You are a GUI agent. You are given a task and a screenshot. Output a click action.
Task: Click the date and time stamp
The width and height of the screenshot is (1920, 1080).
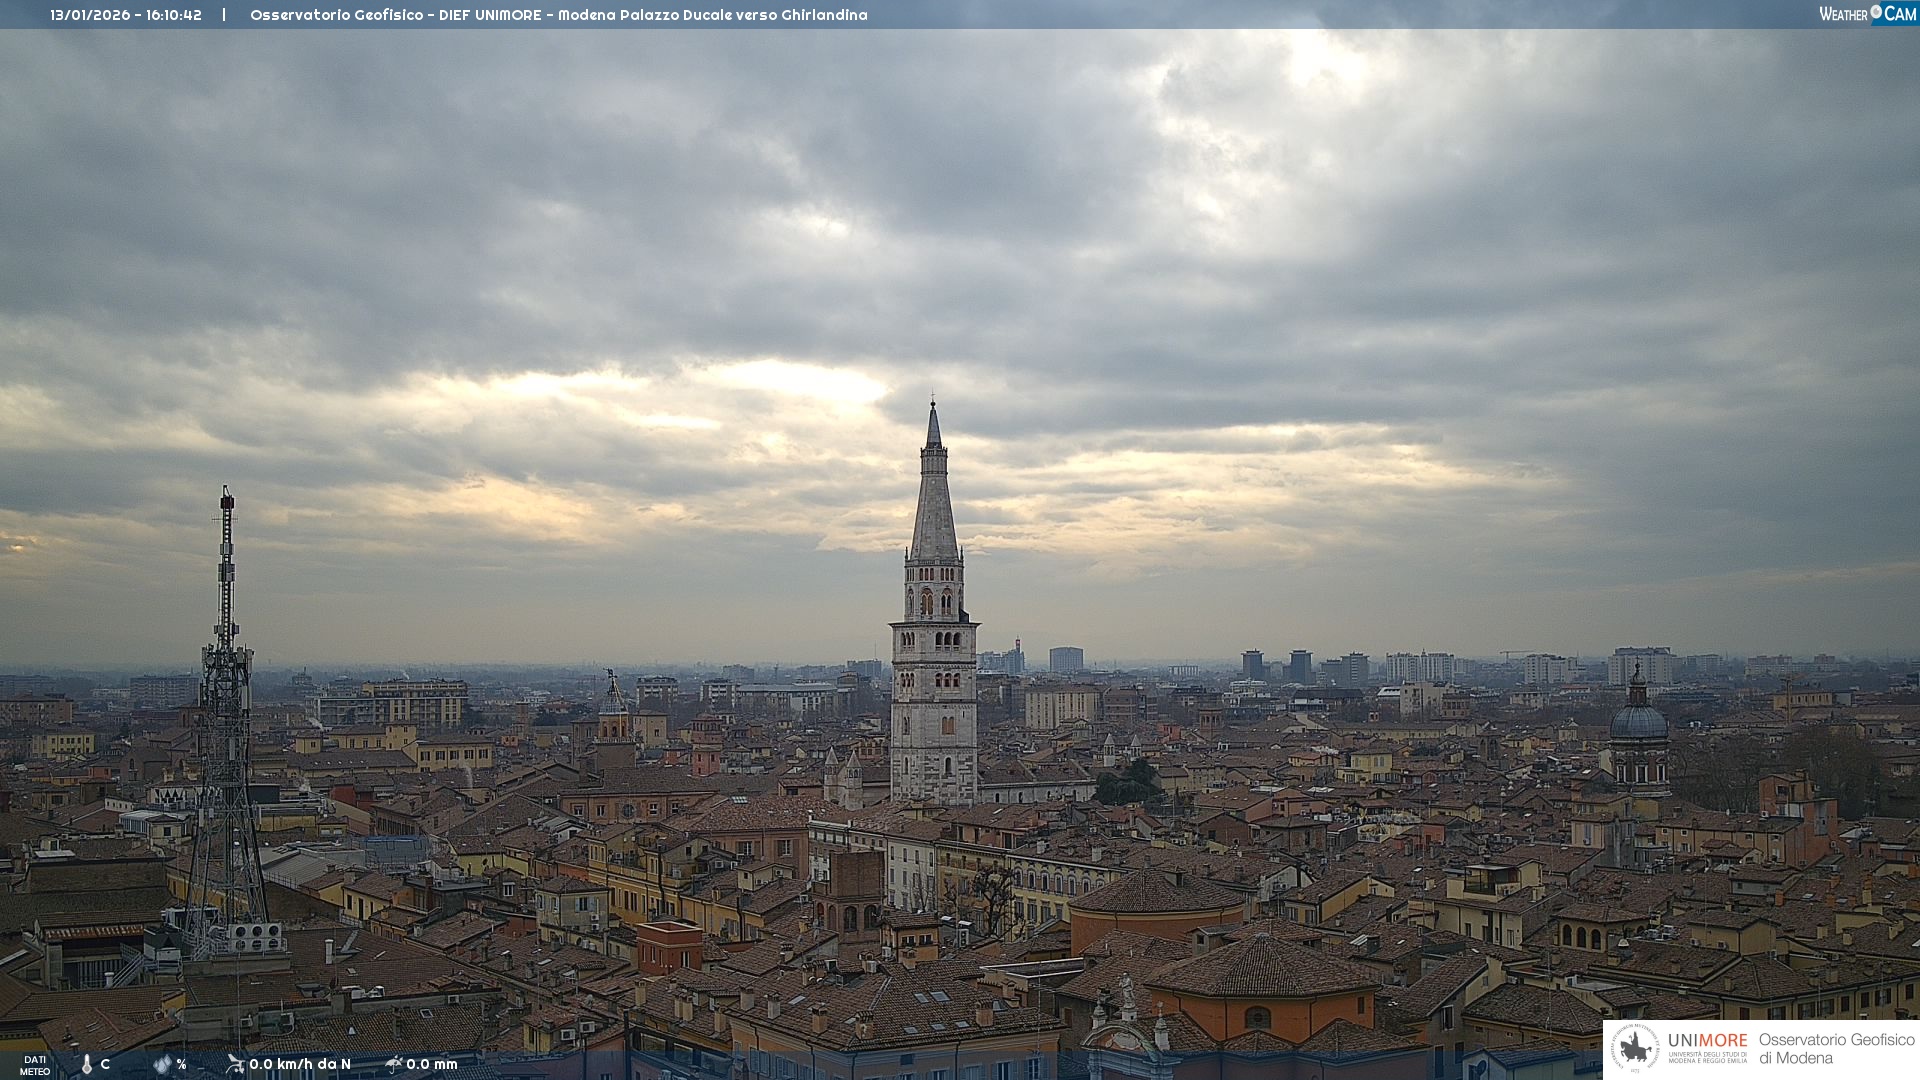click(x=126, y=15)
